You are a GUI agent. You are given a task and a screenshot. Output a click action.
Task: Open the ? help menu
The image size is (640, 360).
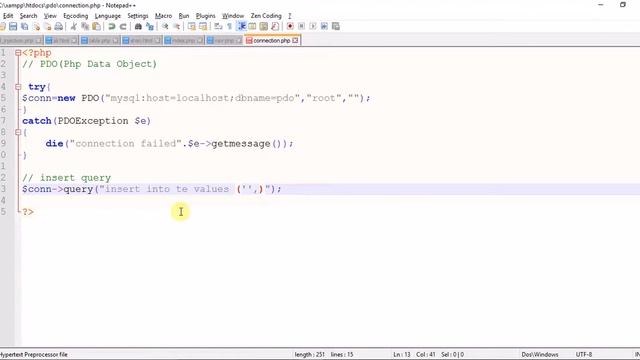(x=289, y=16)
